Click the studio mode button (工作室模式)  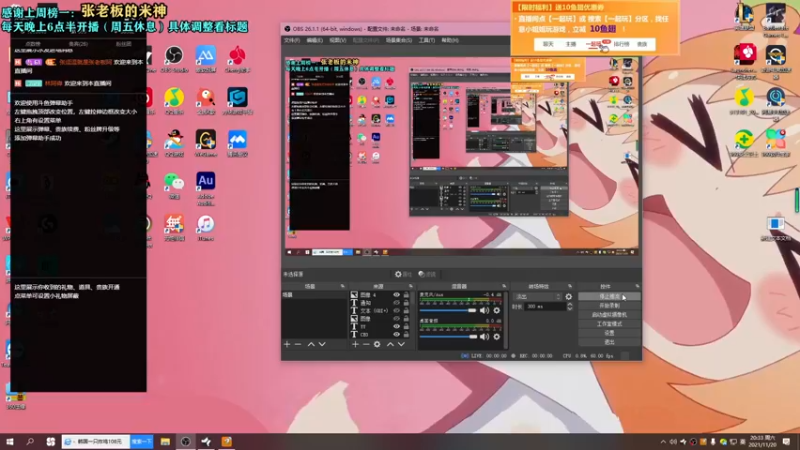(609, 324)
